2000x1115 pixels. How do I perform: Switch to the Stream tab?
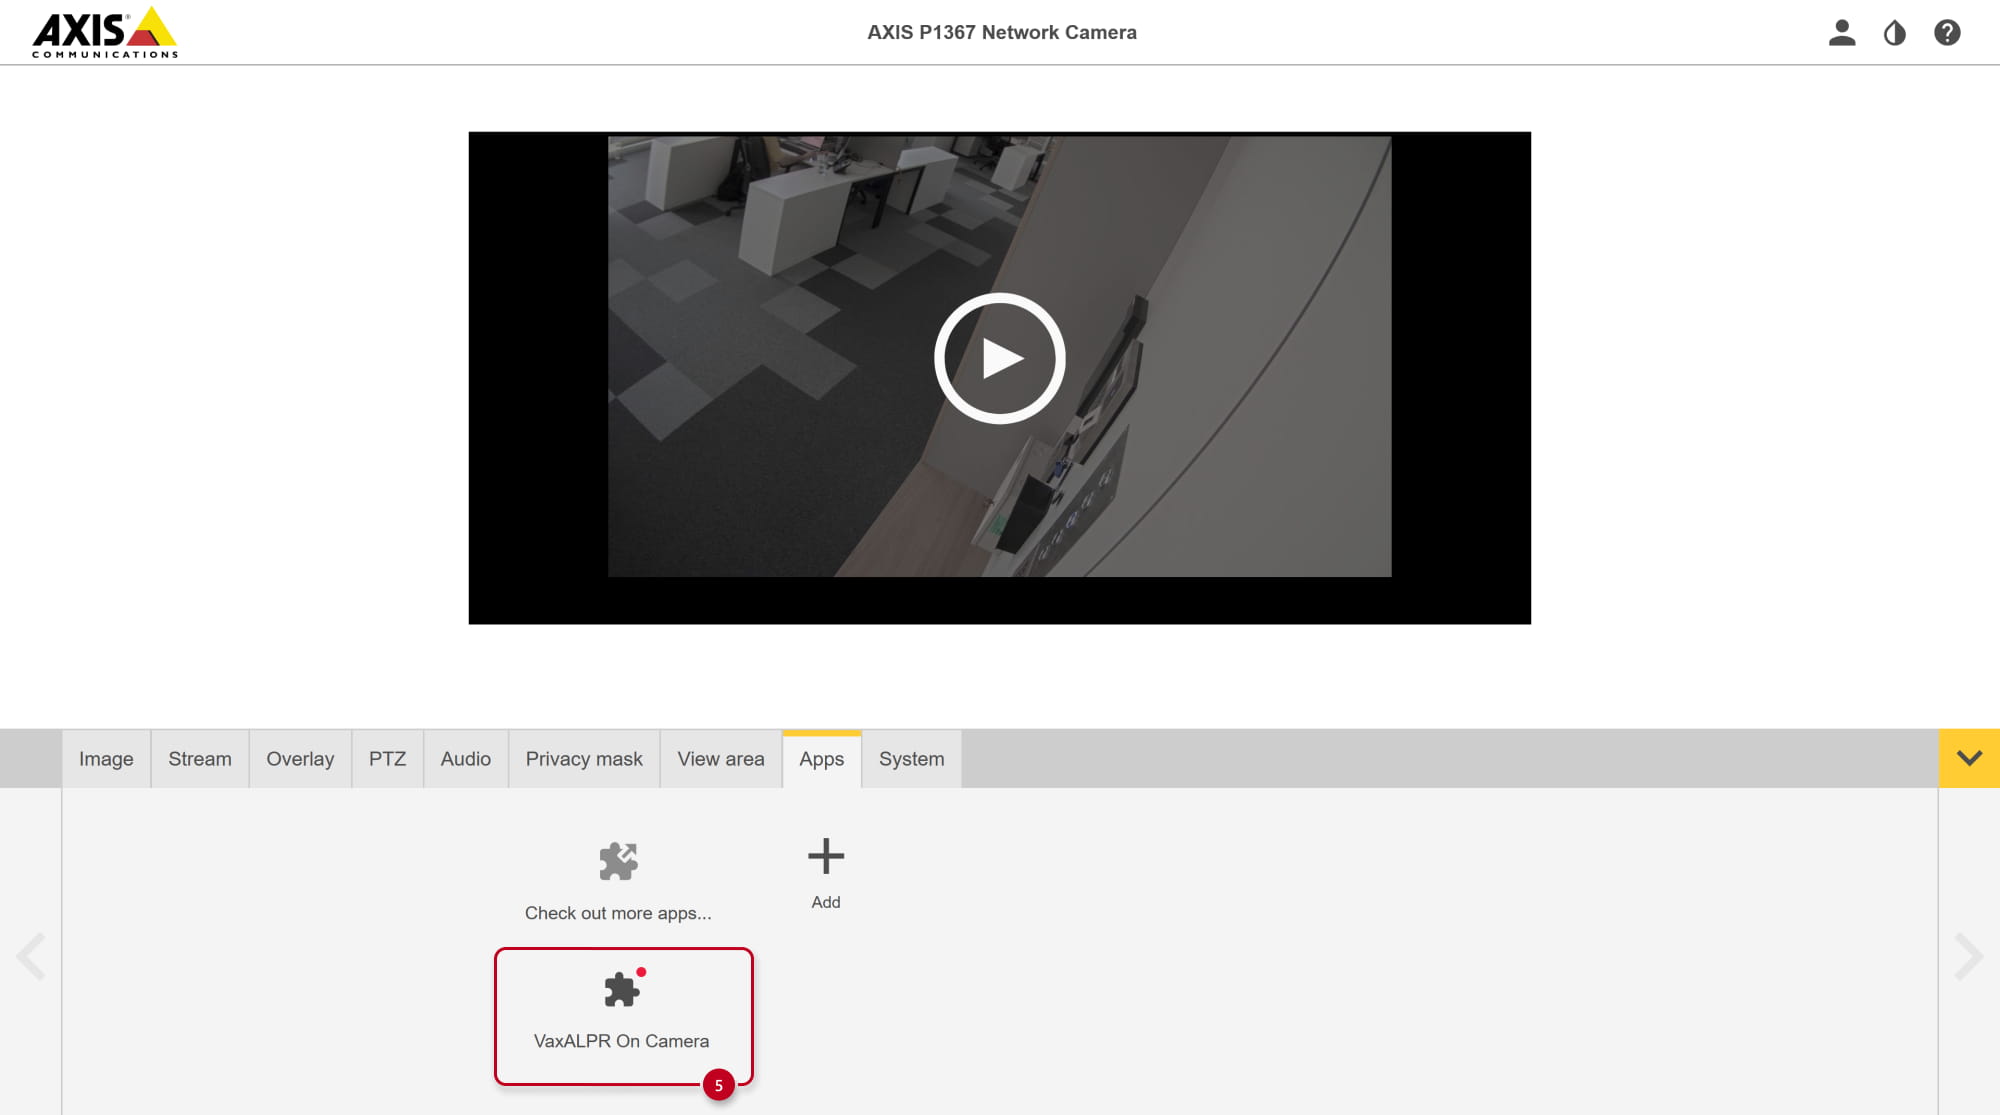(200, 759)
